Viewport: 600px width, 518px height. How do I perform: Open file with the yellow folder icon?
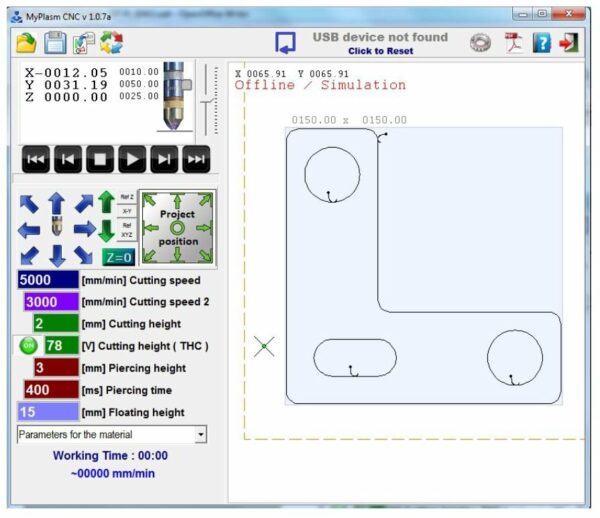26,43
